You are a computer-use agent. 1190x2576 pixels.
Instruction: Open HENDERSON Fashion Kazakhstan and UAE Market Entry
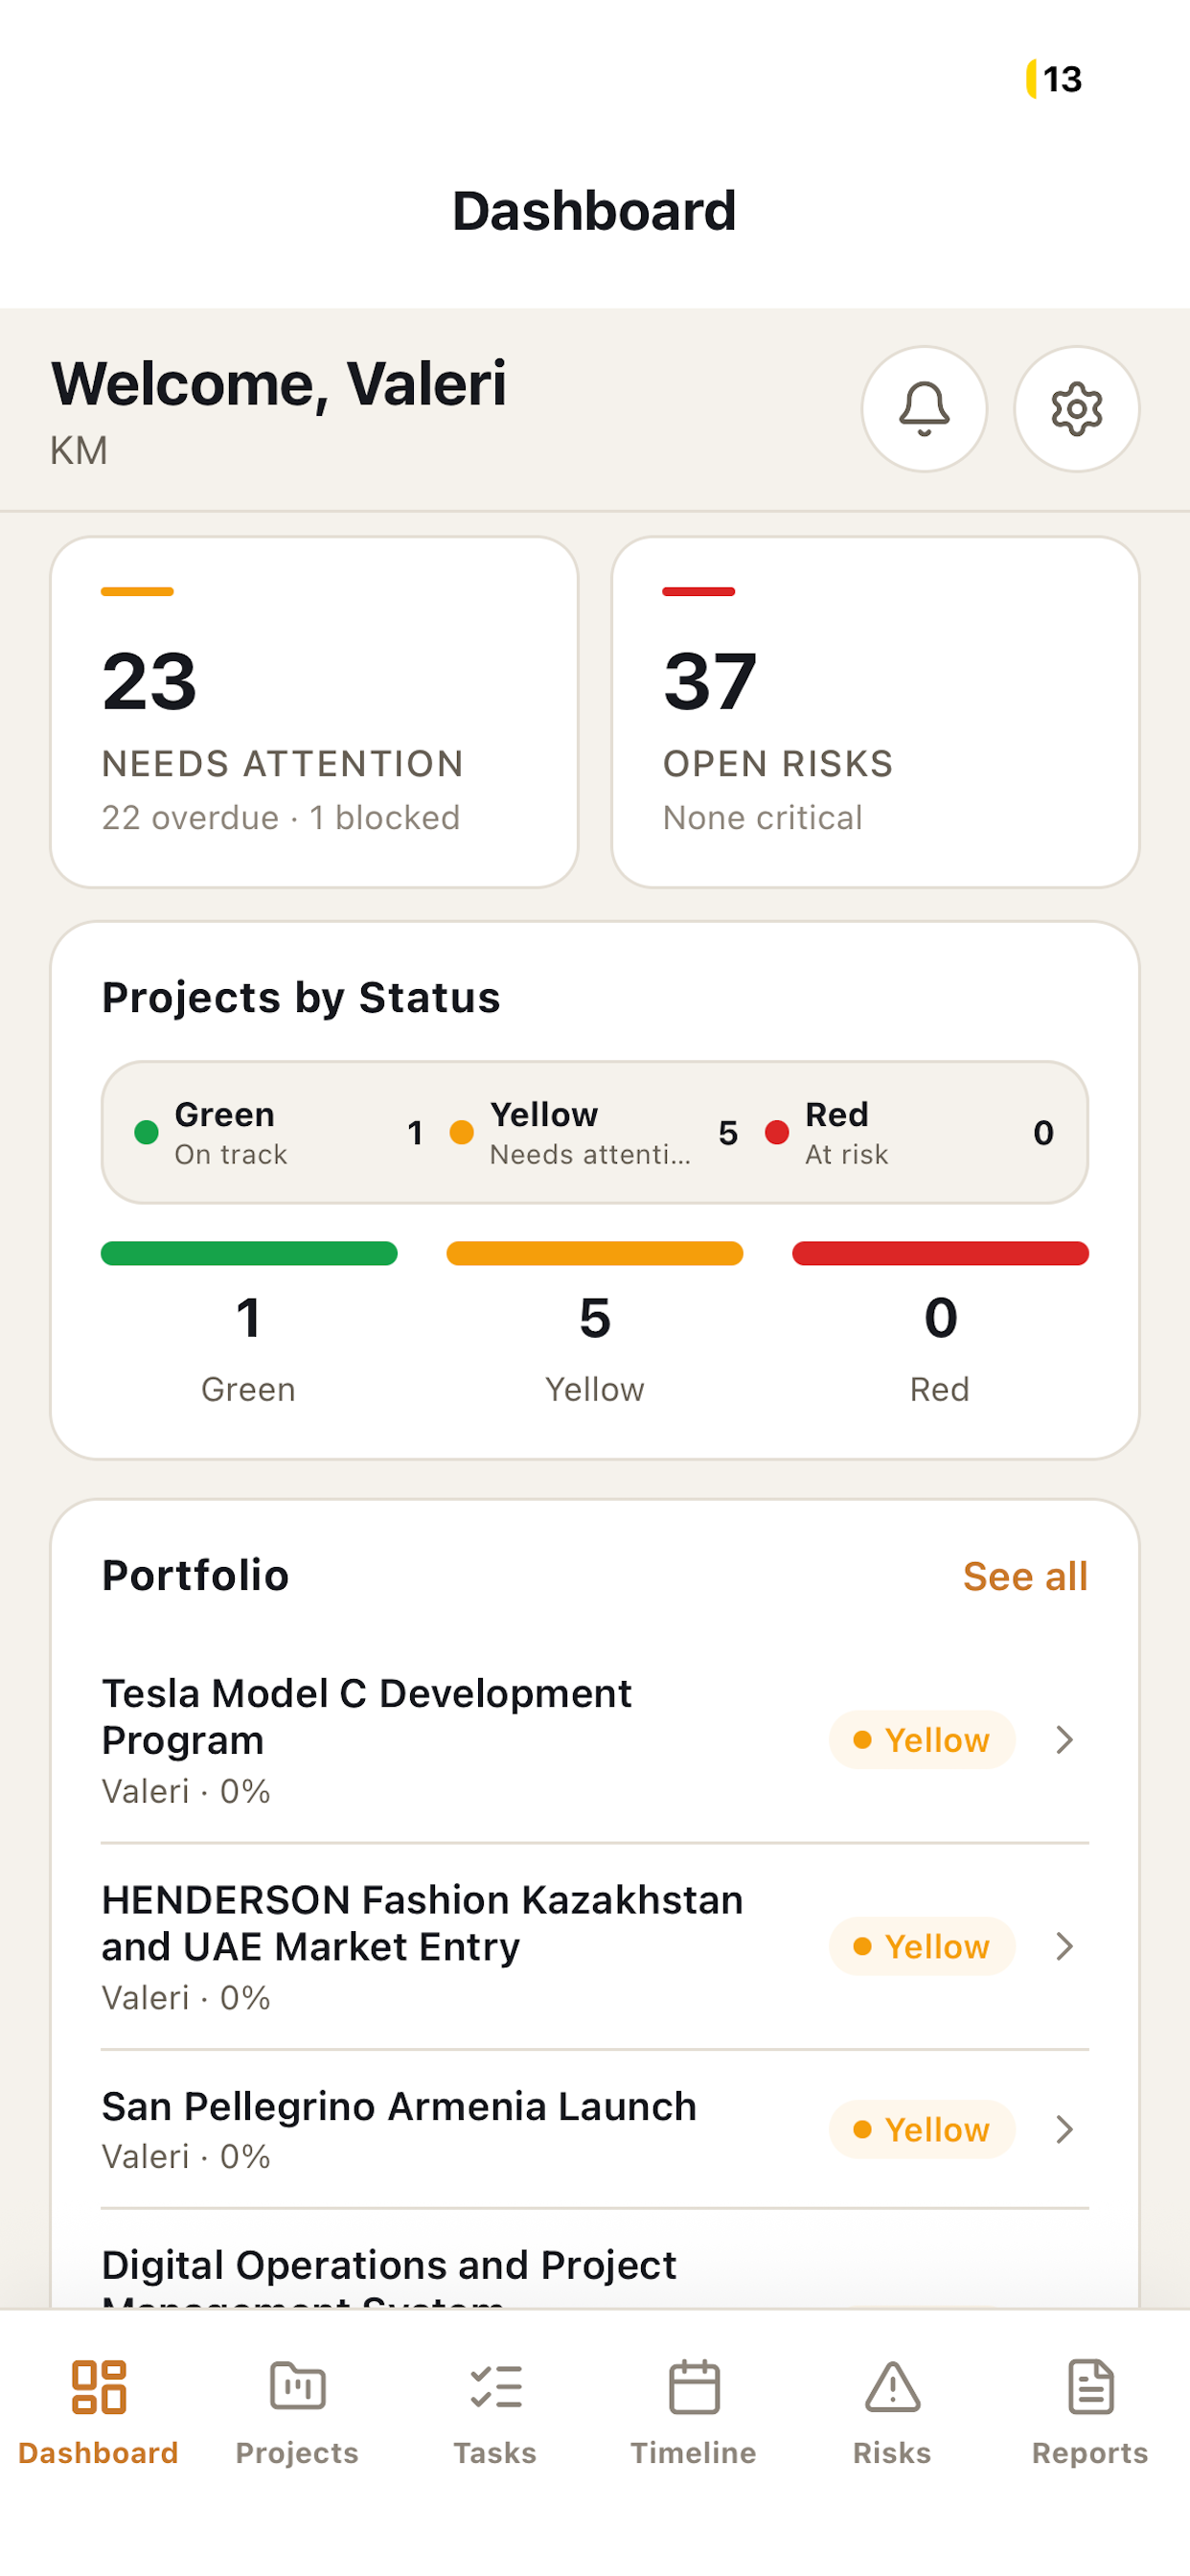[595, 1946]
